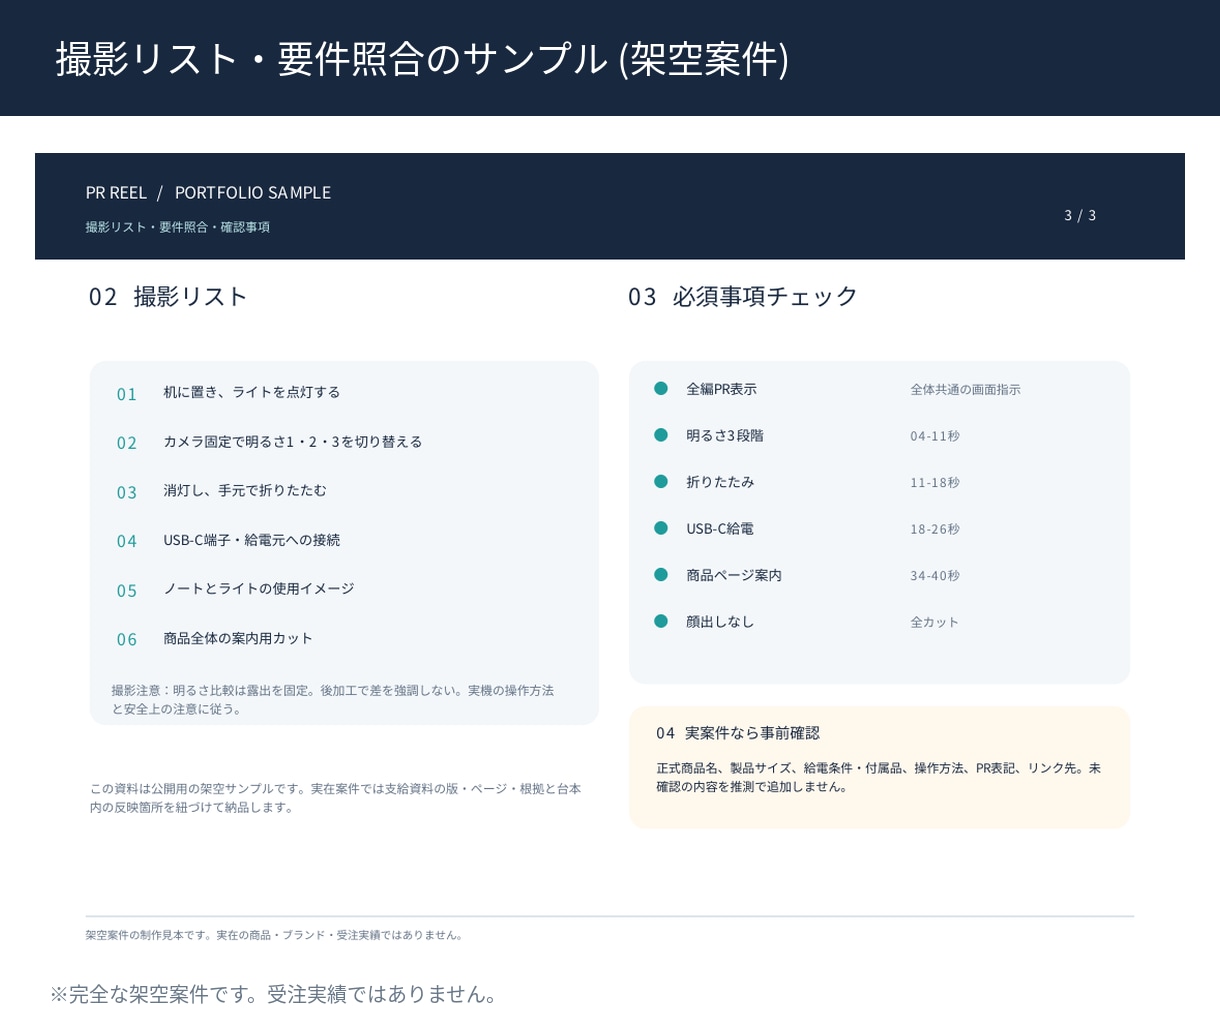Viewport: 1220px width, 1016px height.
Task: Click the timing 11-18秒
Action: pos(935,482)
